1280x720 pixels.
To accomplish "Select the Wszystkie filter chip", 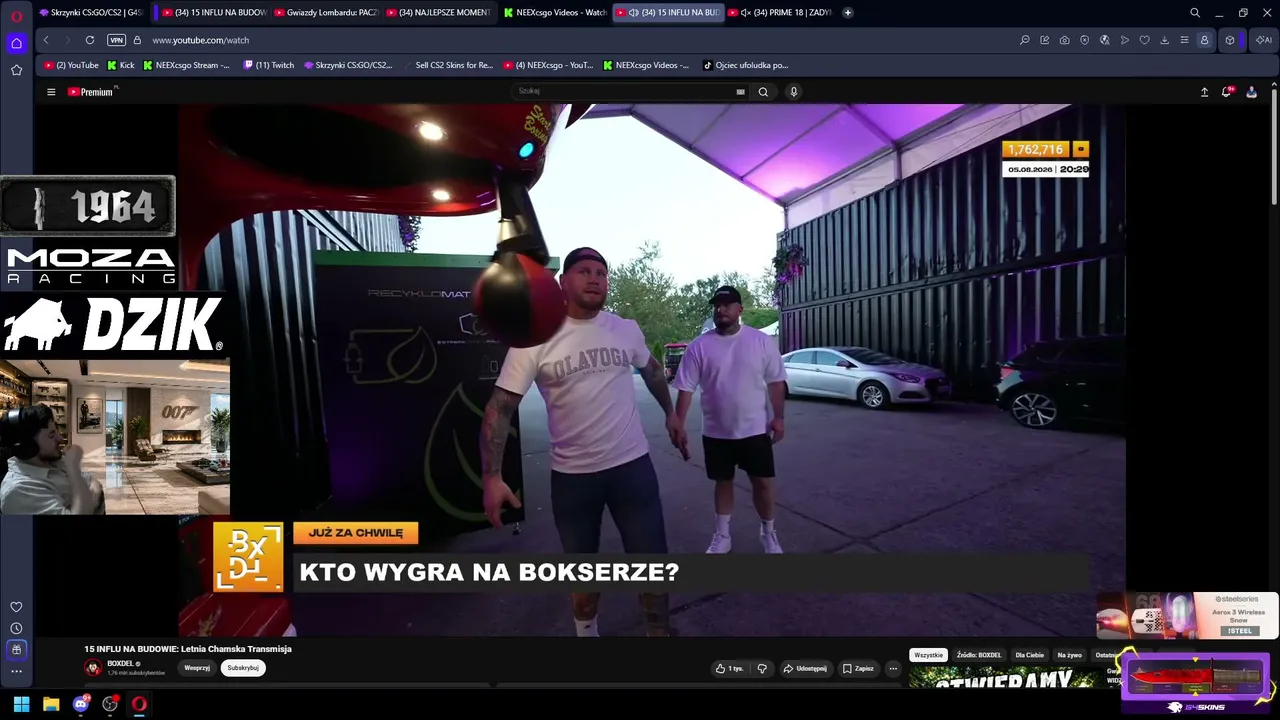I will click(928, 655).
